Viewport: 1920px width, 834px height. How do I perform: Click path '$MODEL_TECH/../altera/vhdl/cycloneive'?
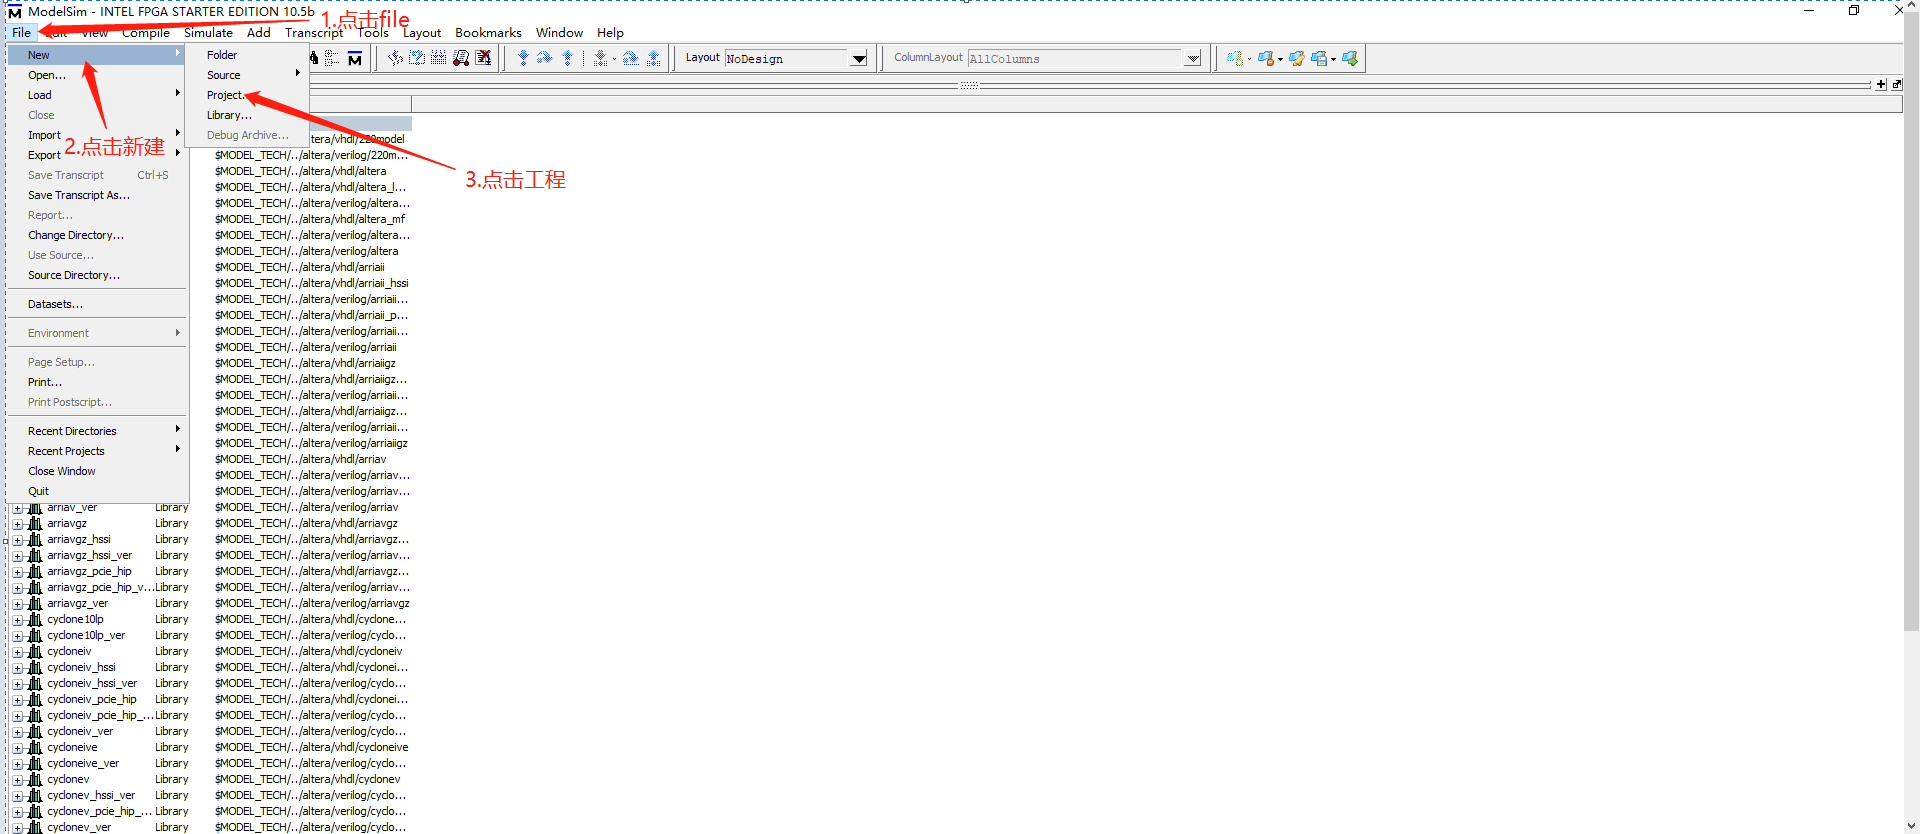tap(312, 747)
